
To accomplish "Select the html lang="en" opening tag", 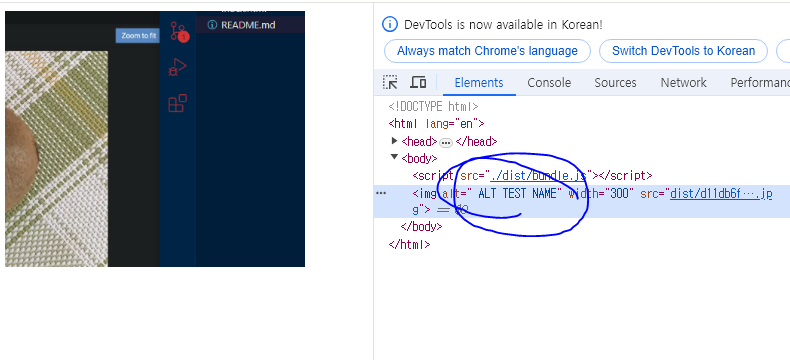I will [x=436, y=123].
